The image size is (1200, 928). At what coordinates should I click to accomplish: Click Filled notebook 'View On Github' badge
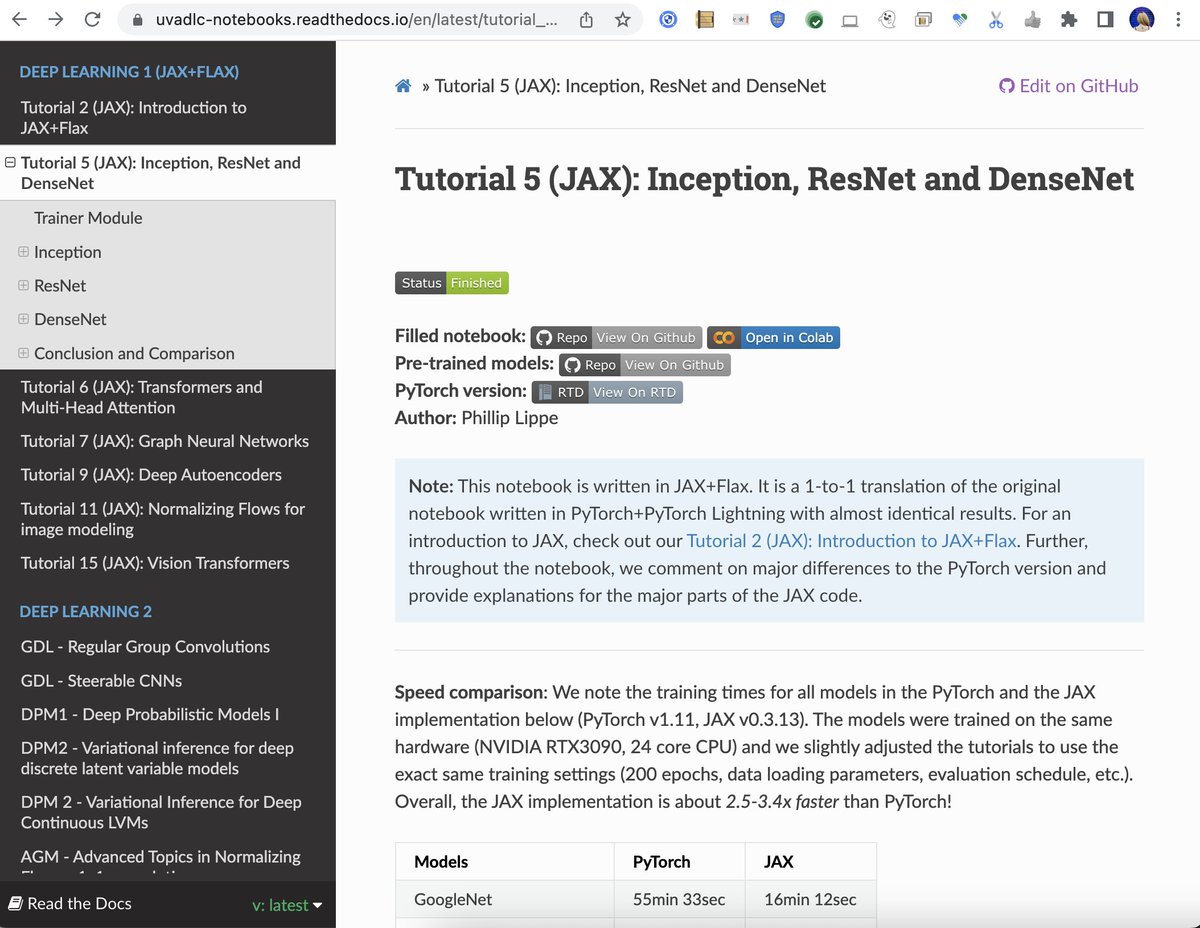pyautogui.click(x=616, y=338)
